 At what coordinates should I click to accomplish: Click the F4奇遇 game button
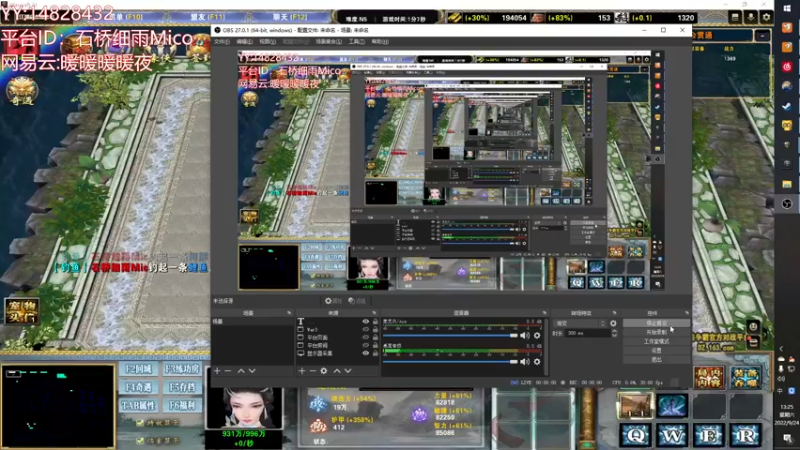138,387
